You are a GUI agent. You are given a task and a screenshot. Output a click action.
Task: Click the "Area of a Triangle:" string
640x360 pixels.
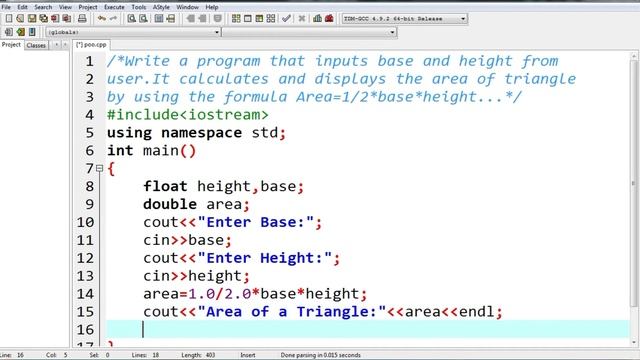click(292, 312)
